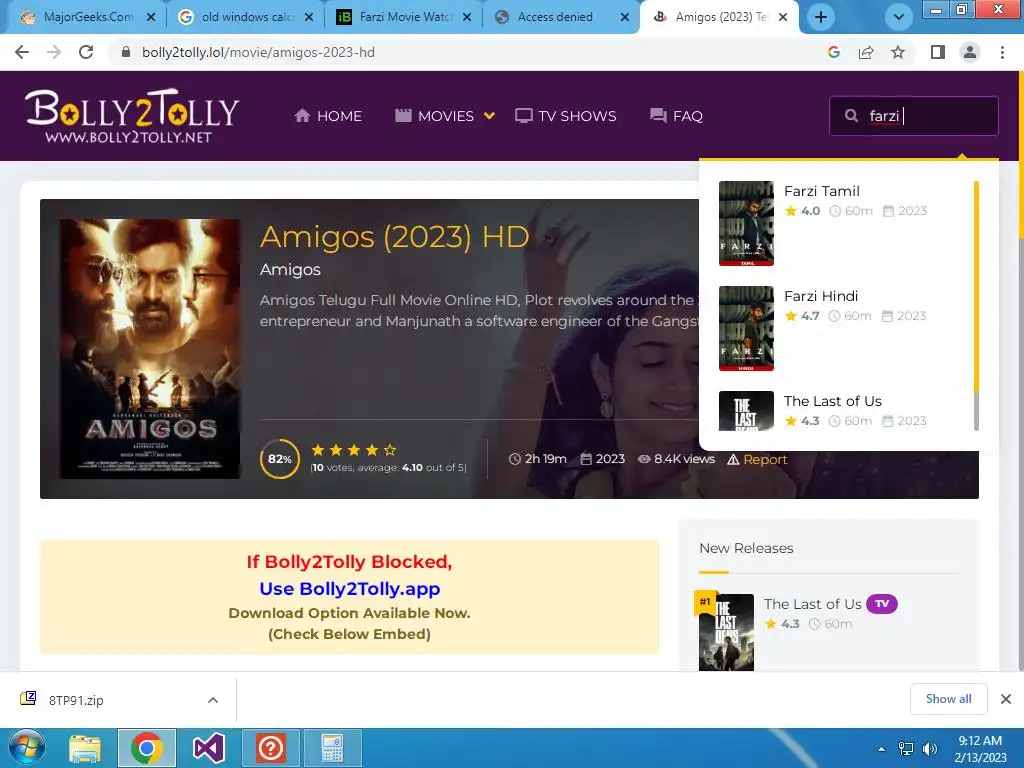Open Visual Studio from taskbar
The width and height of the screenshot is (1024, 768).
point(209,748)
